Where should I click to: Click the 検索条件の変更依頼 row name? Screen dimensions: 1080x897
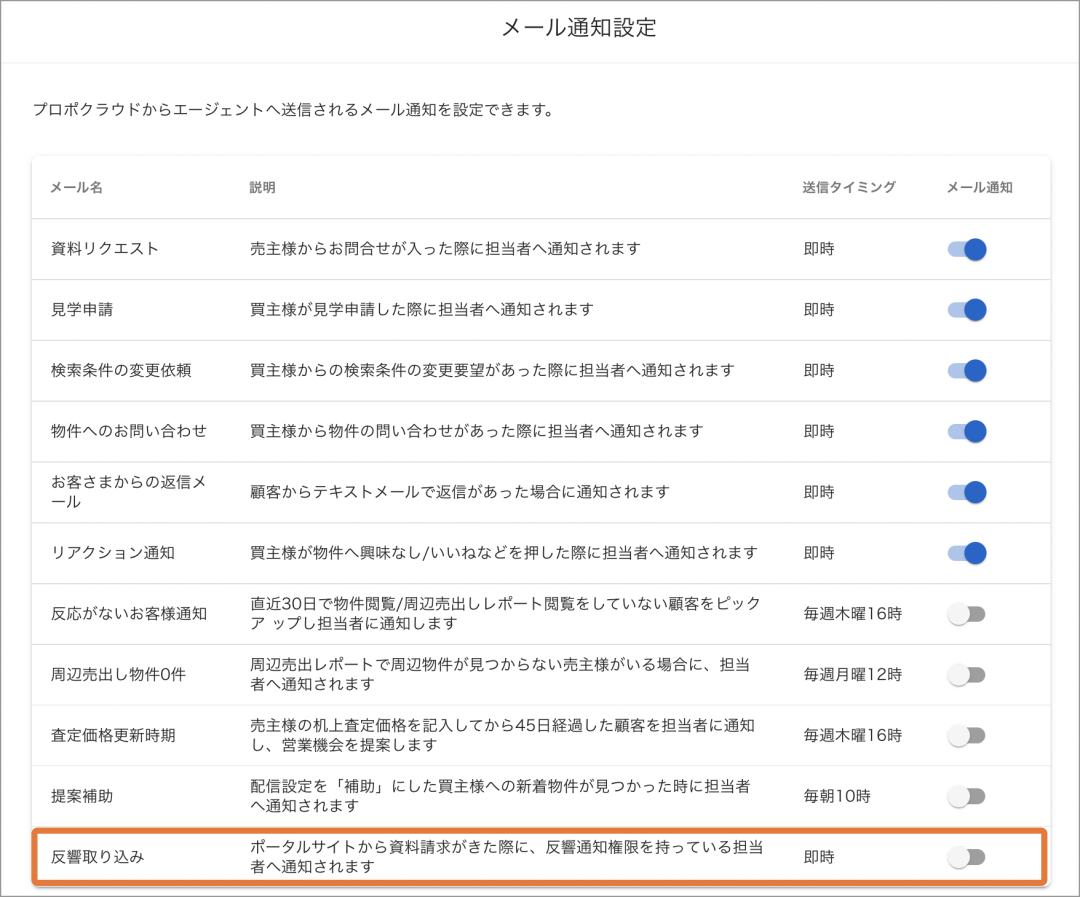point(121,370)
